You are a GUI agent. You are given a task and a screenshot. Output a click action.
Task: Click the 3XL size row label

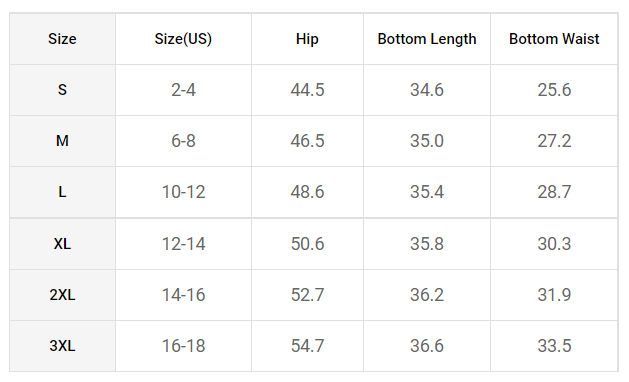(x=62, y=345)
